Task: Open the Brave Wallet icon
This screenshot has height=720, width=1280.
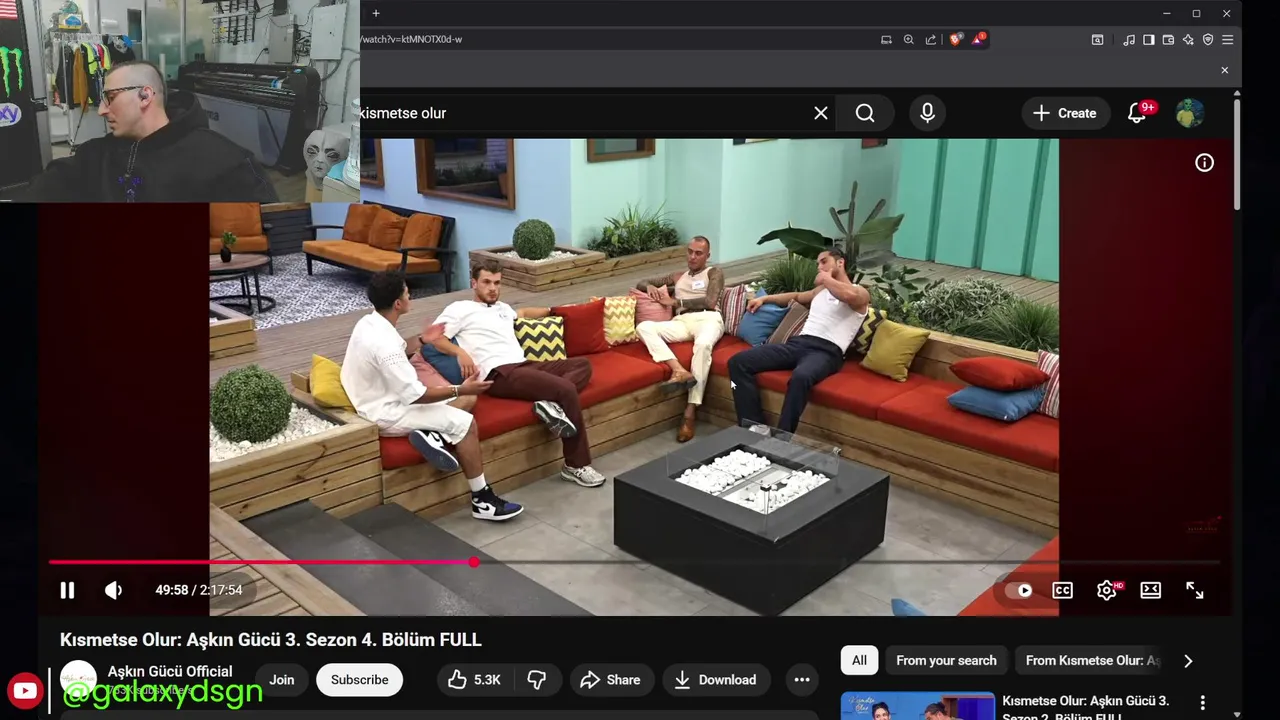Action: click(1168, 39)
